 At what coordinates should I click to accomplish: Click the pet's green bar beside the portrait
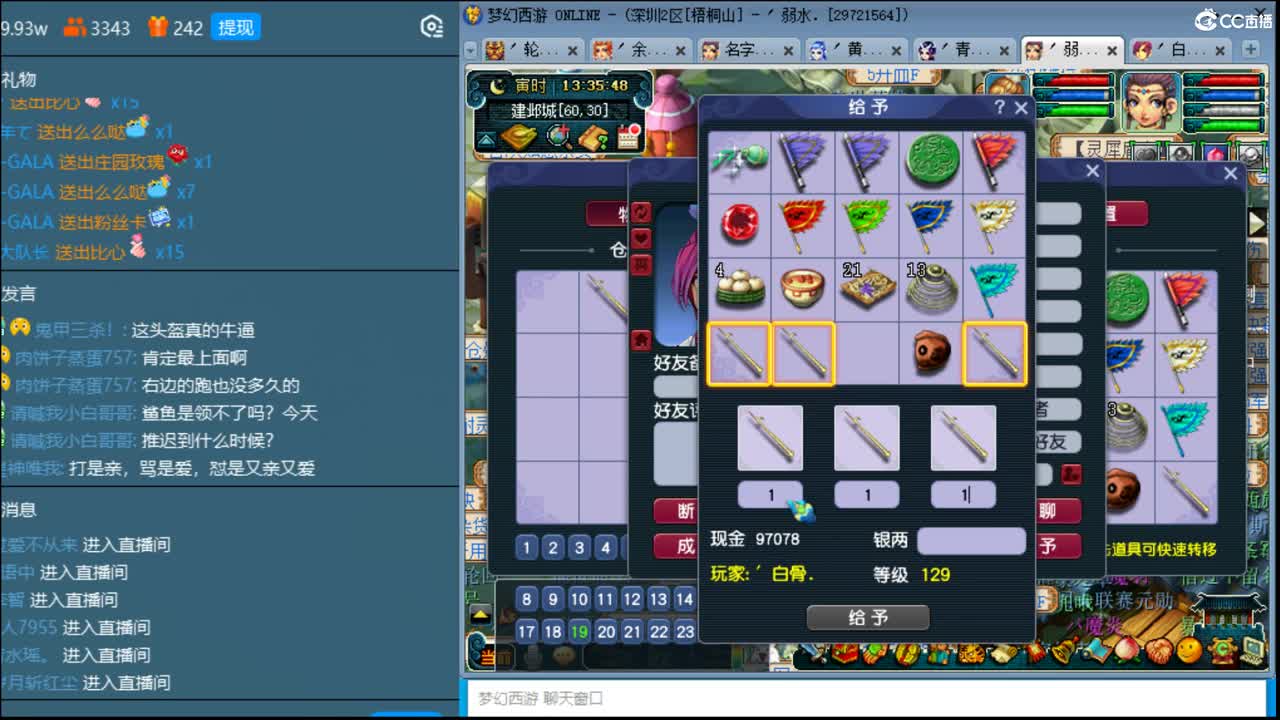point(1072,112)
